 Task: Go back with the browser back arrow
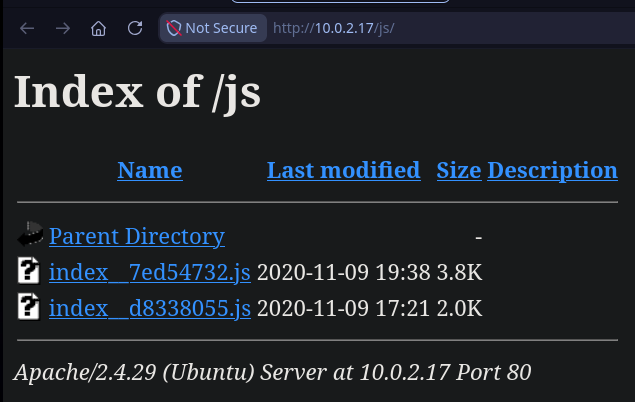tap(27, 28)
